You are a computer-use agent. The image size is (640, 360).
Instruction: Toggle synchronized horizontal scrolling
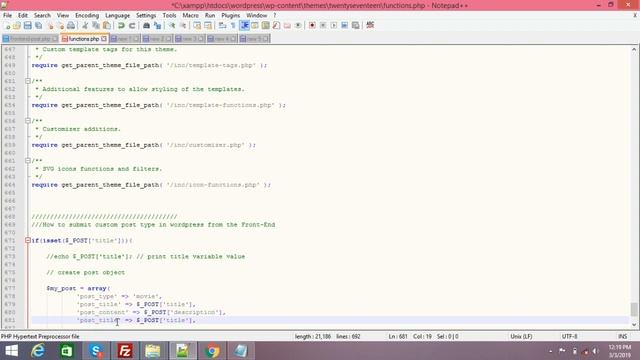point(208,26)
